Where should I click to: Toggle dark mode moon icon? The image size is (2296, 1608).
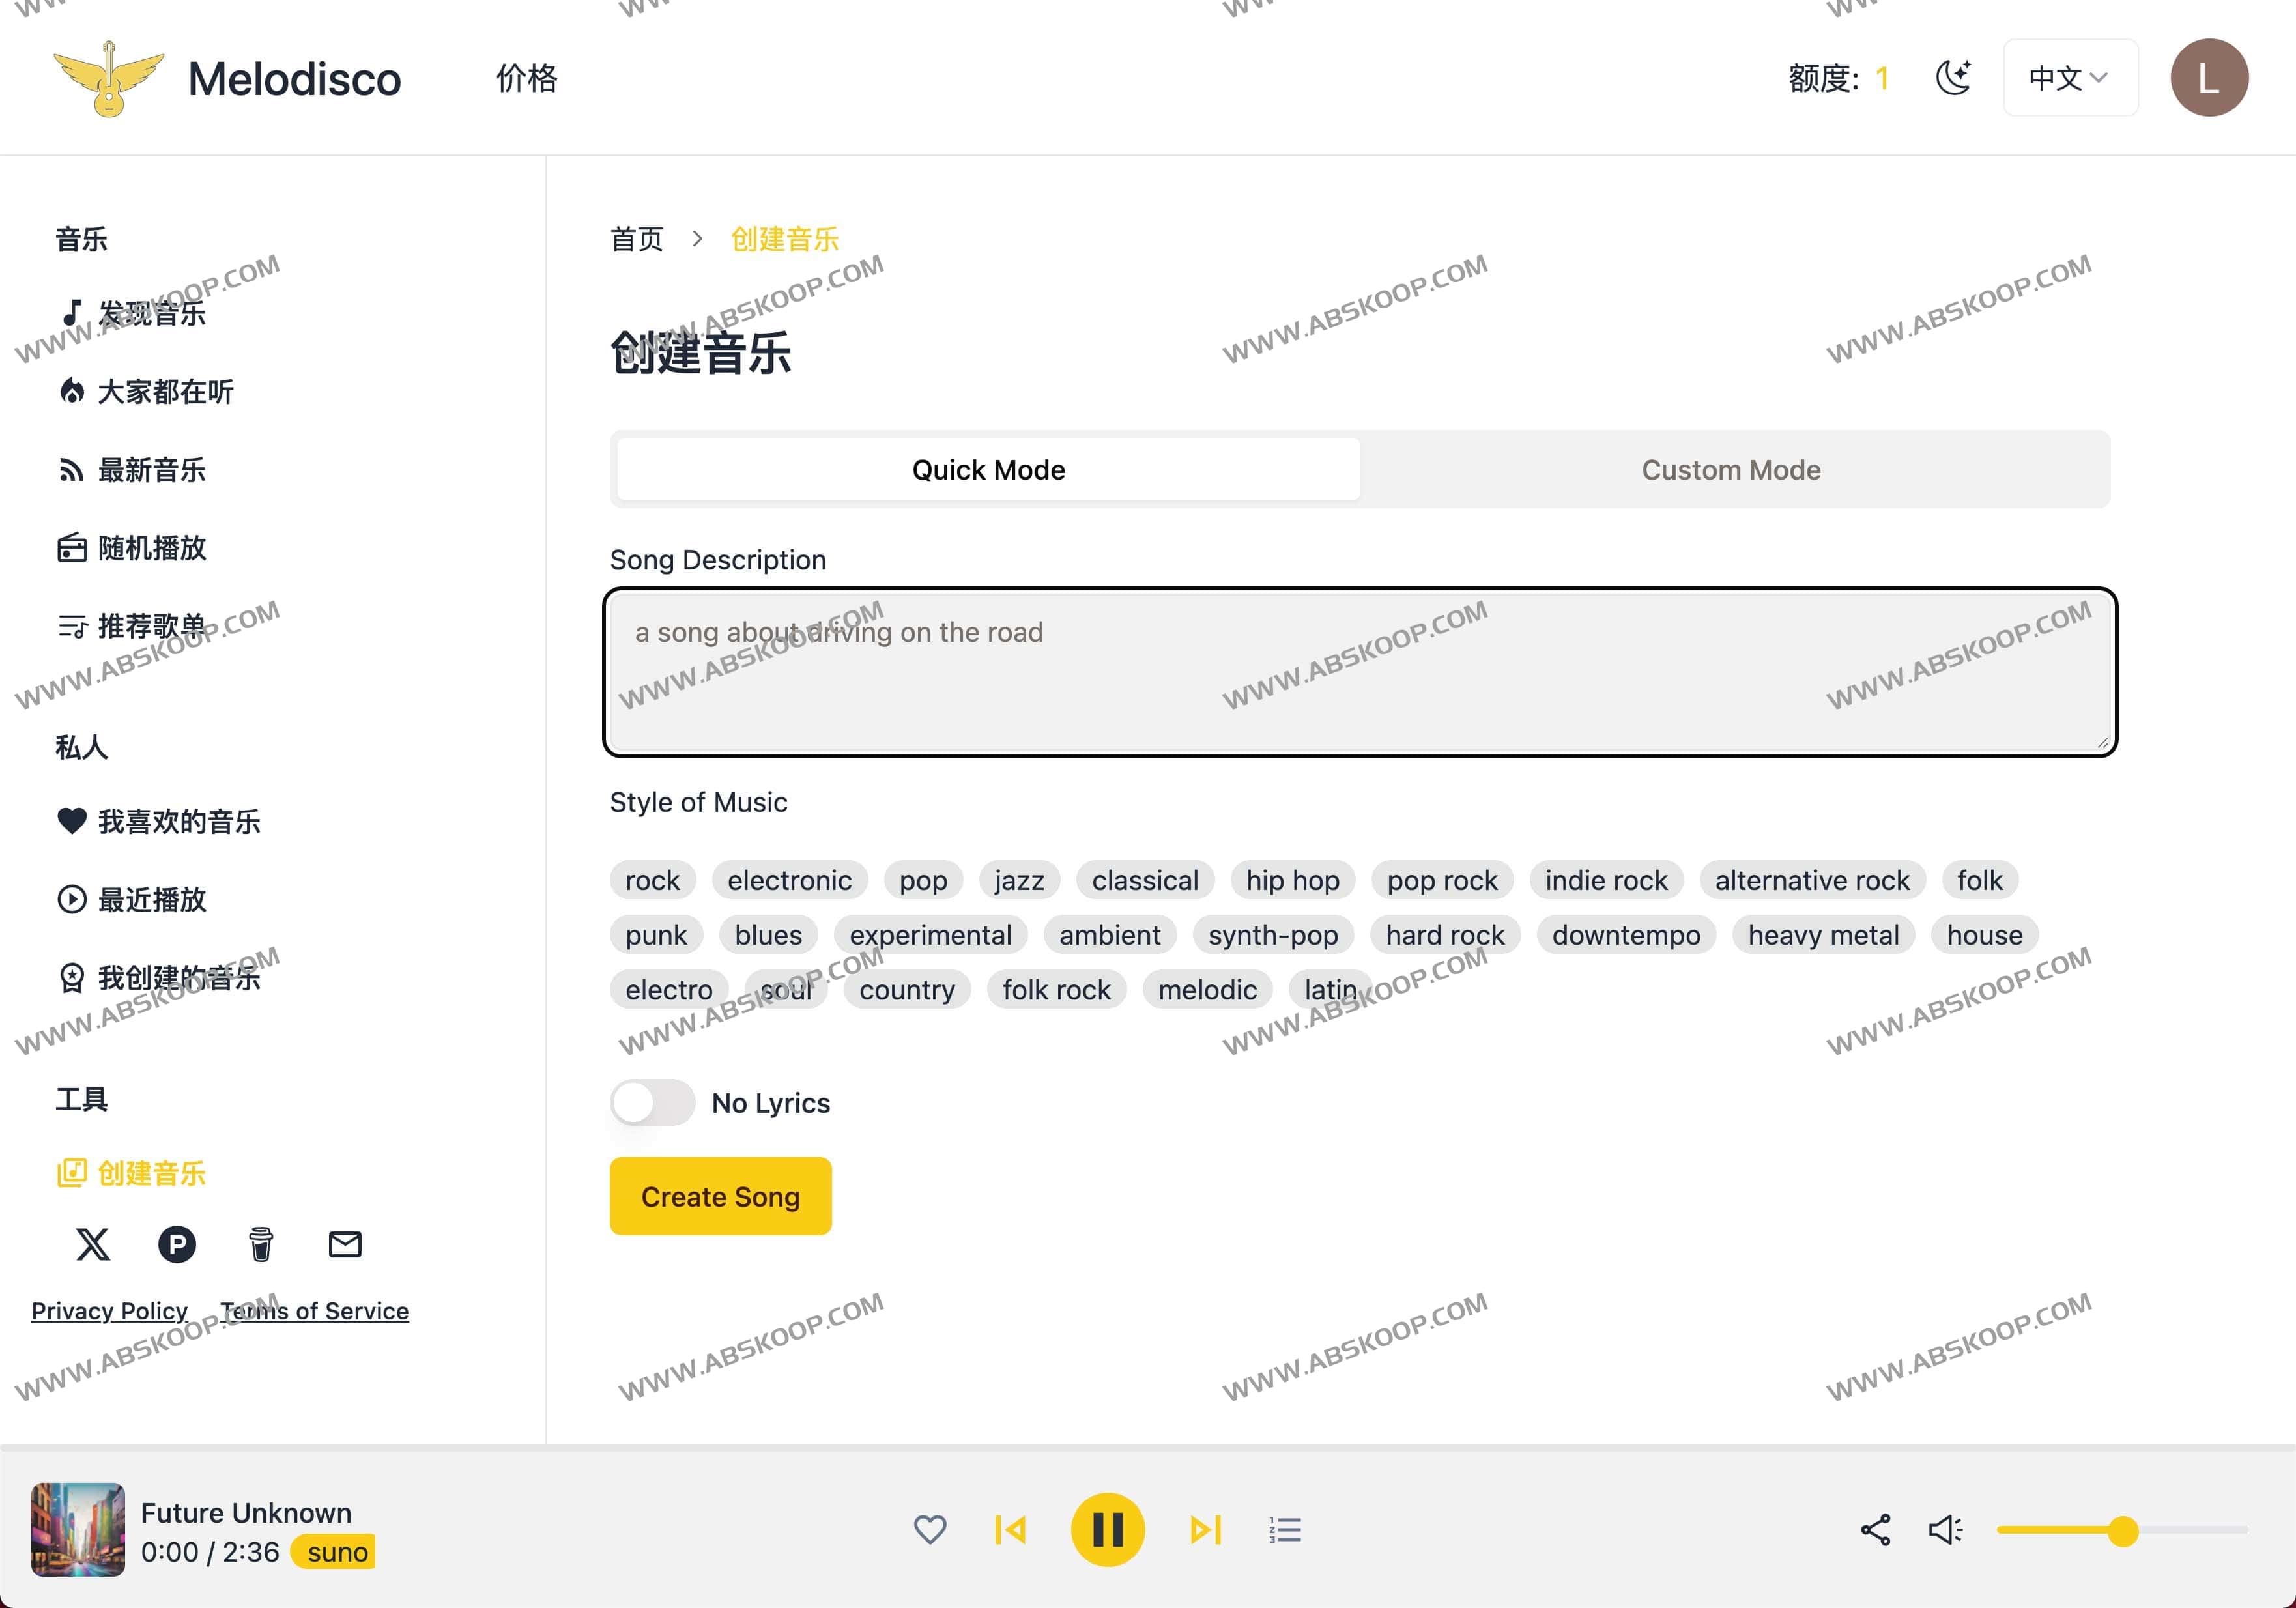point(1953,78)
